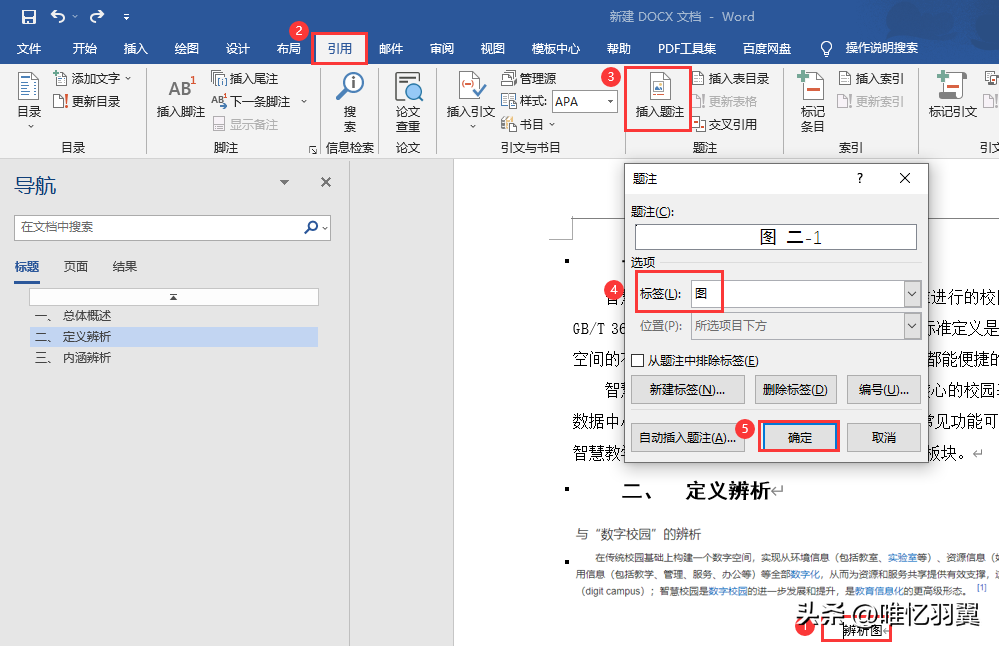
Task: Insert a footnote with 插入脚注
Action: point(180,97)
